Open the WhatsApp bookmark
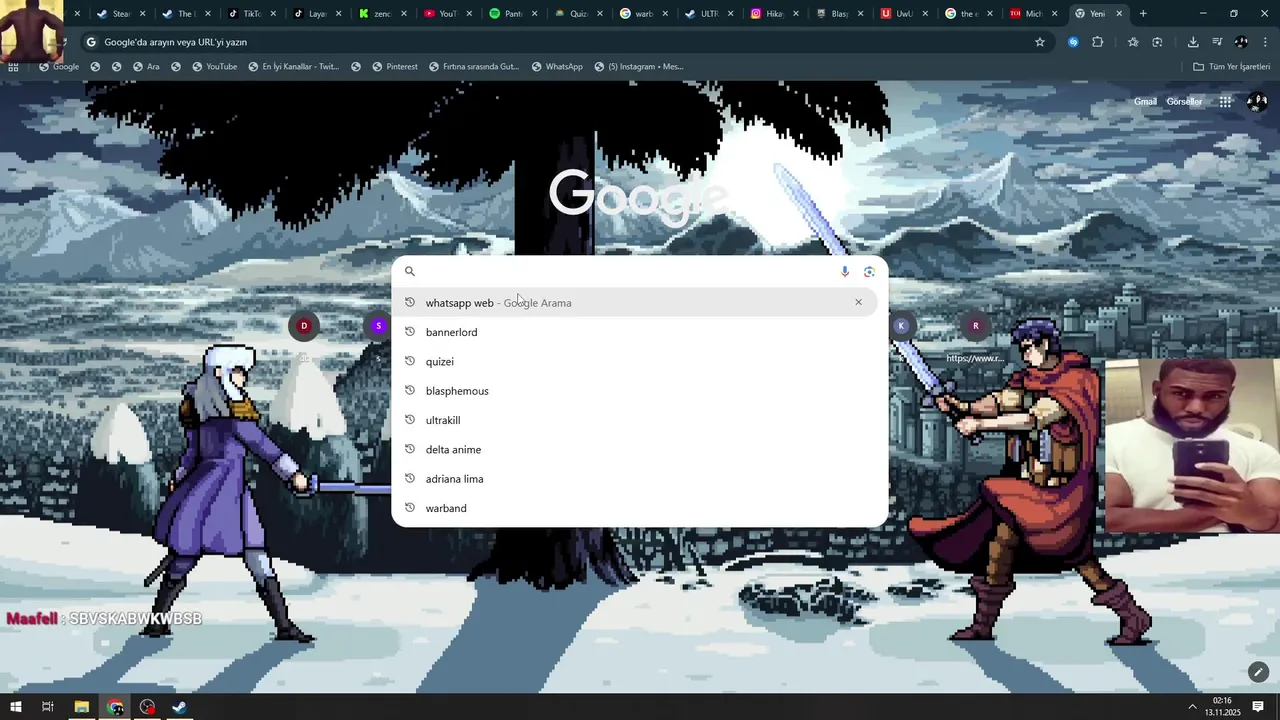1280x720 pixels. pyautogui.click(x=557, y=66)
